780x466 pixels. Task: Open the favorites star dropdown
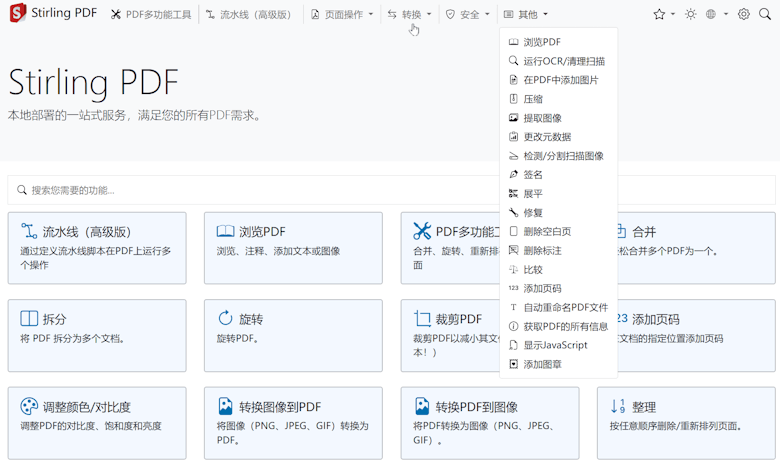tap(664, 14)
